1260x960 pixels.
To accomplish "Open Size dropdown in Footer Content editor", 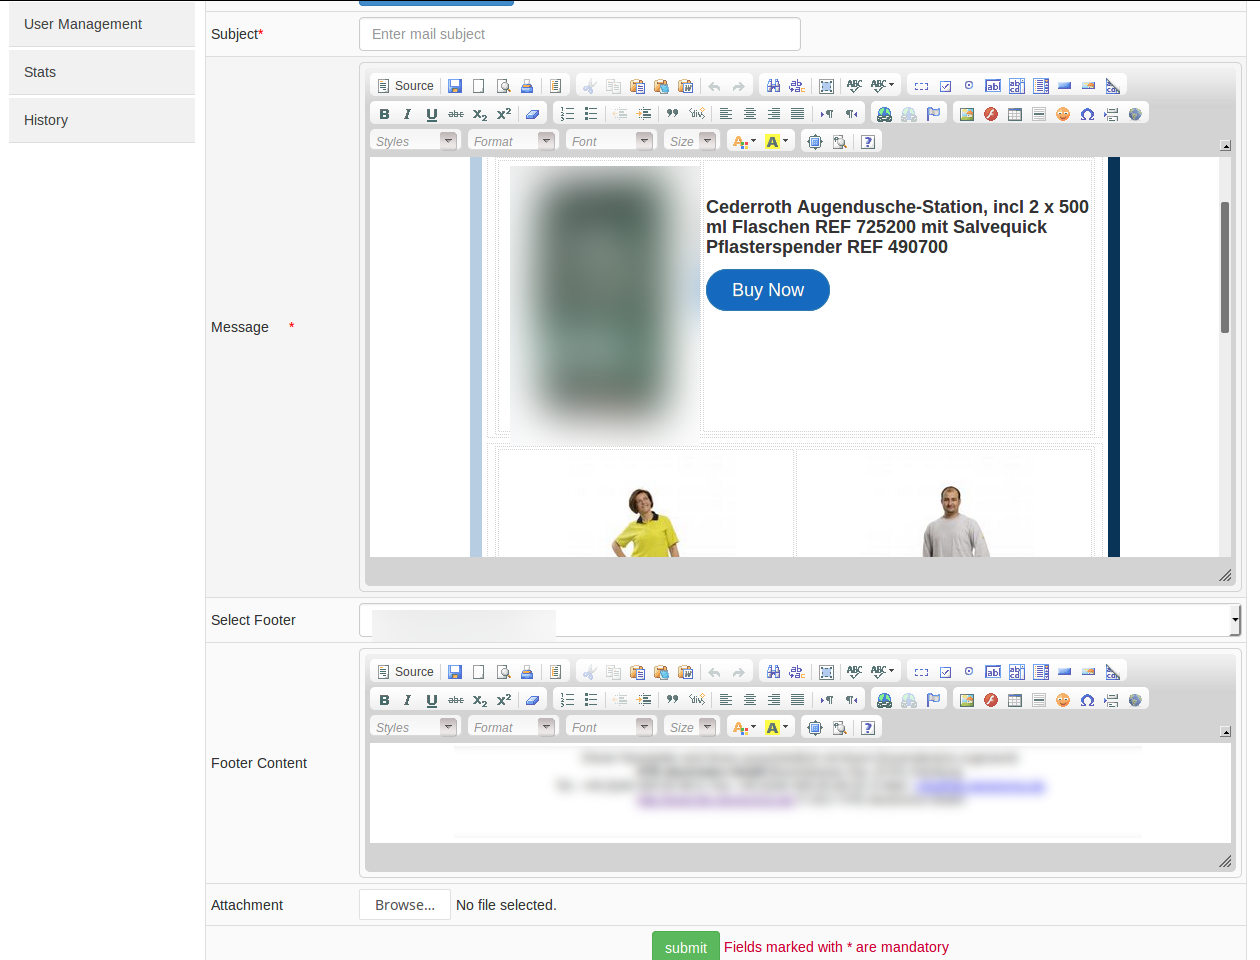I will click(691, 727).
